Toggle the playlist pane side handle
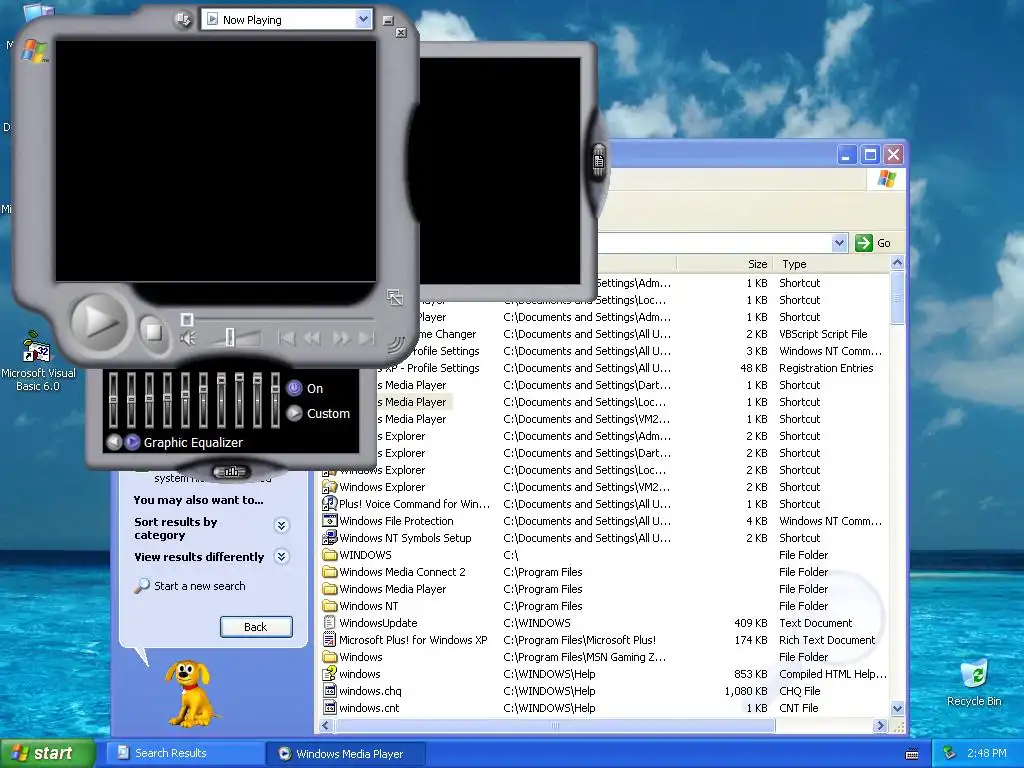 (x=598, y=161)
